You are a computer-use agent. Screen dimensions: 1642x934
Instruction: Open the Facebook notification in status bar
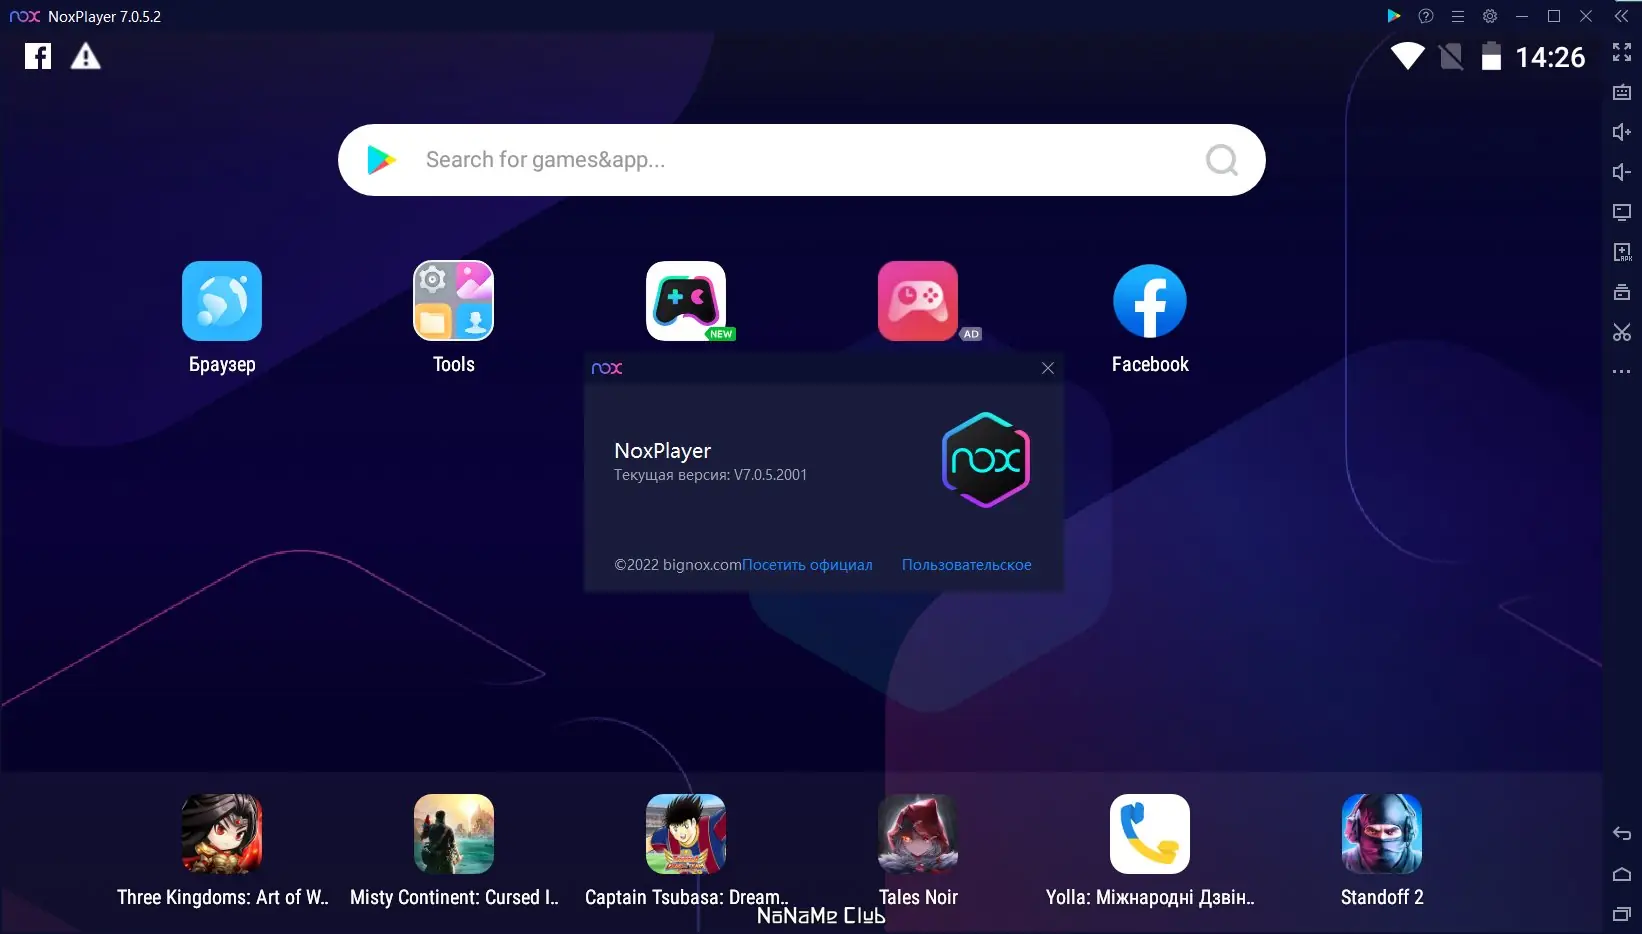[38, 56]
